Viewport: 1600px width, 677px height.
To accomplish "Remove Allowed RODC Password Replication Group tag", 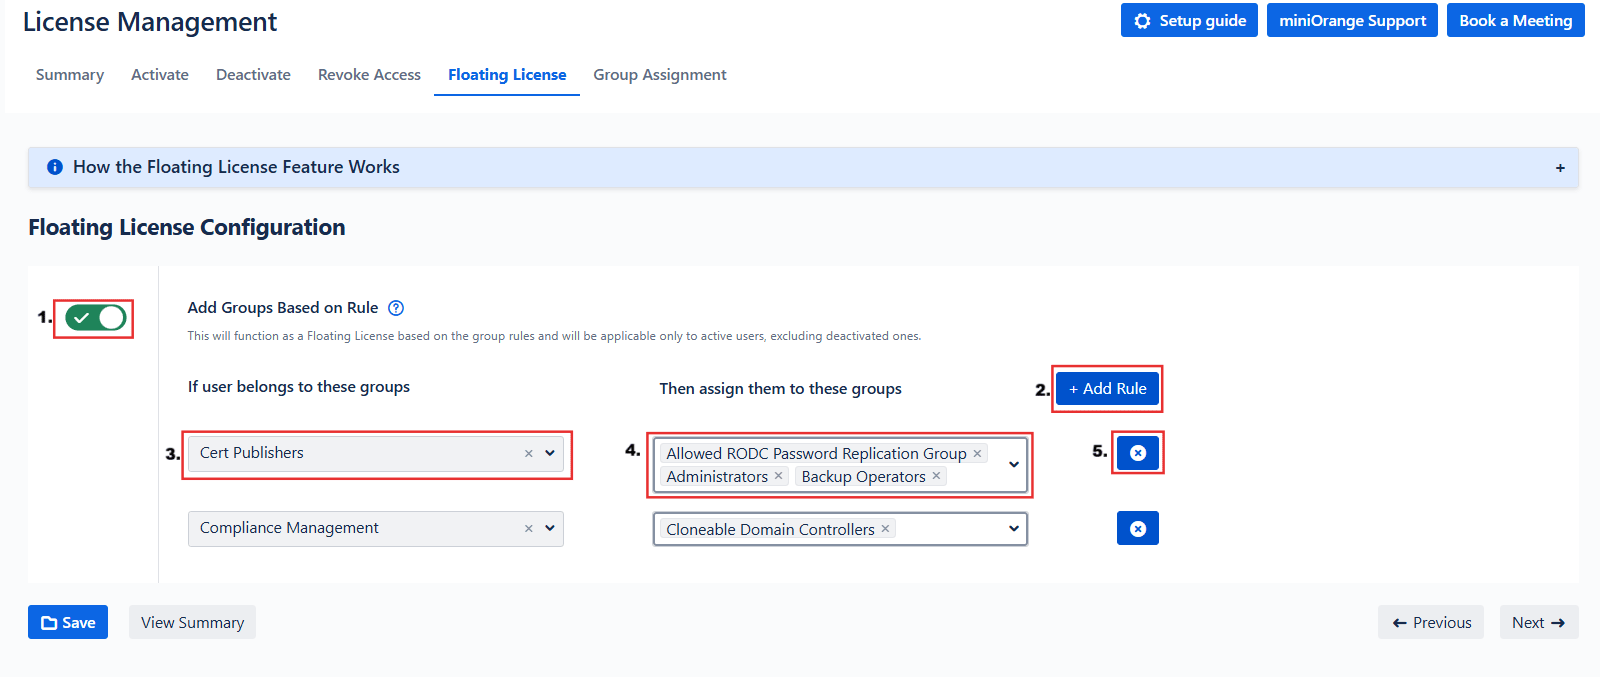I will click(x=977, y=453).
